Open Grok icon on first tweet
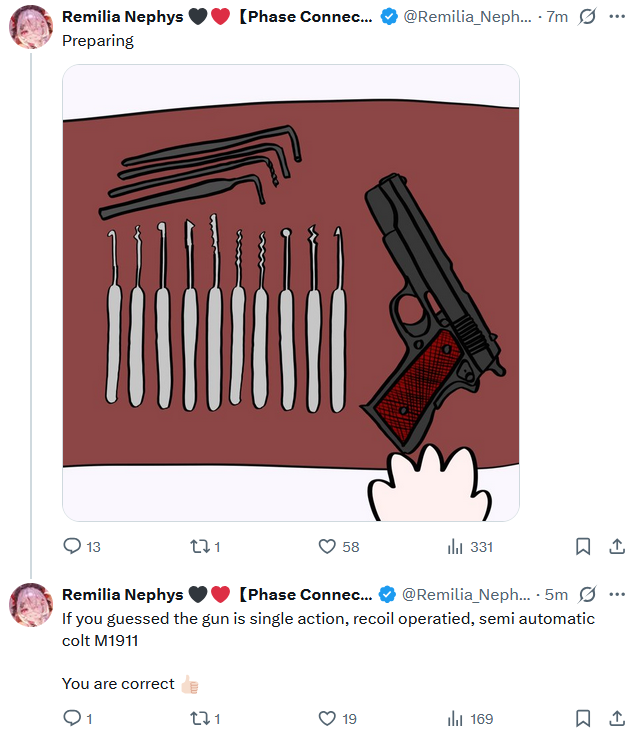Image resolution: width=635 pixels, height=739 pixels. click(x=587, y=16)
